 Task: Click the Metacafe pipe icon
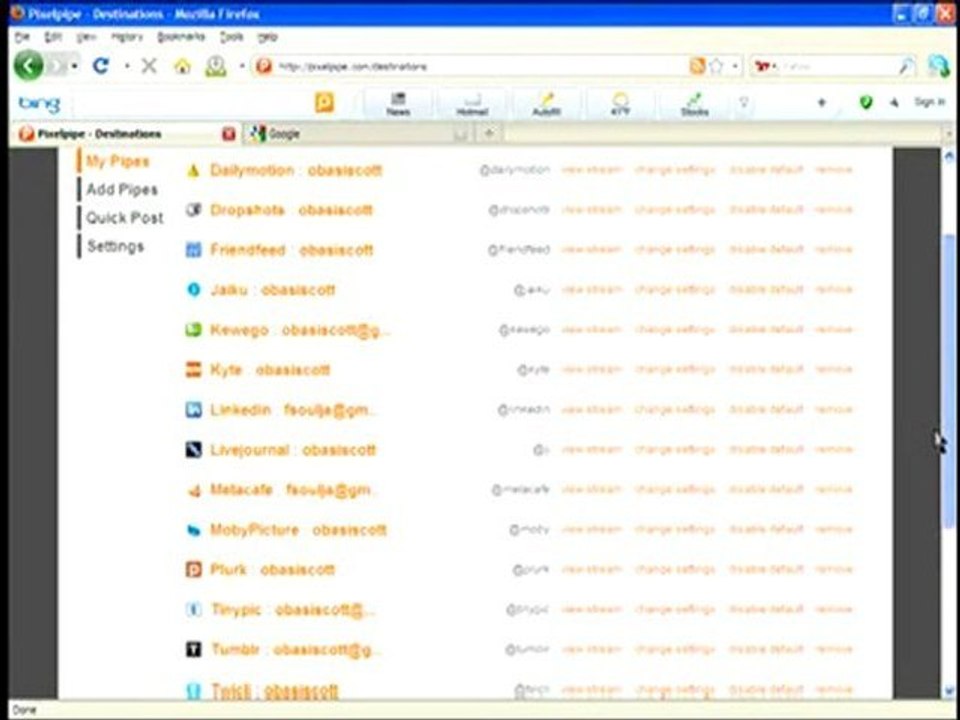coord(193,490)
